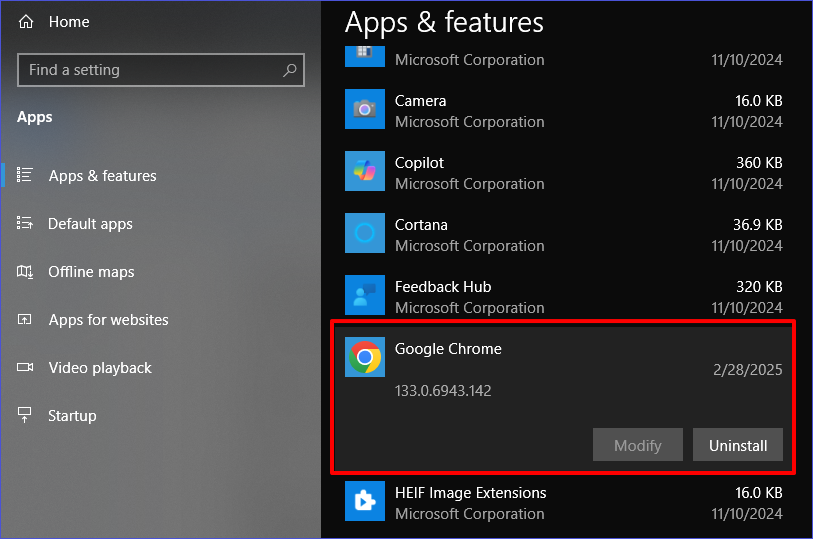
Task: Click the Default apps icon
Action: pyautogui.click(x=24, y=223)
